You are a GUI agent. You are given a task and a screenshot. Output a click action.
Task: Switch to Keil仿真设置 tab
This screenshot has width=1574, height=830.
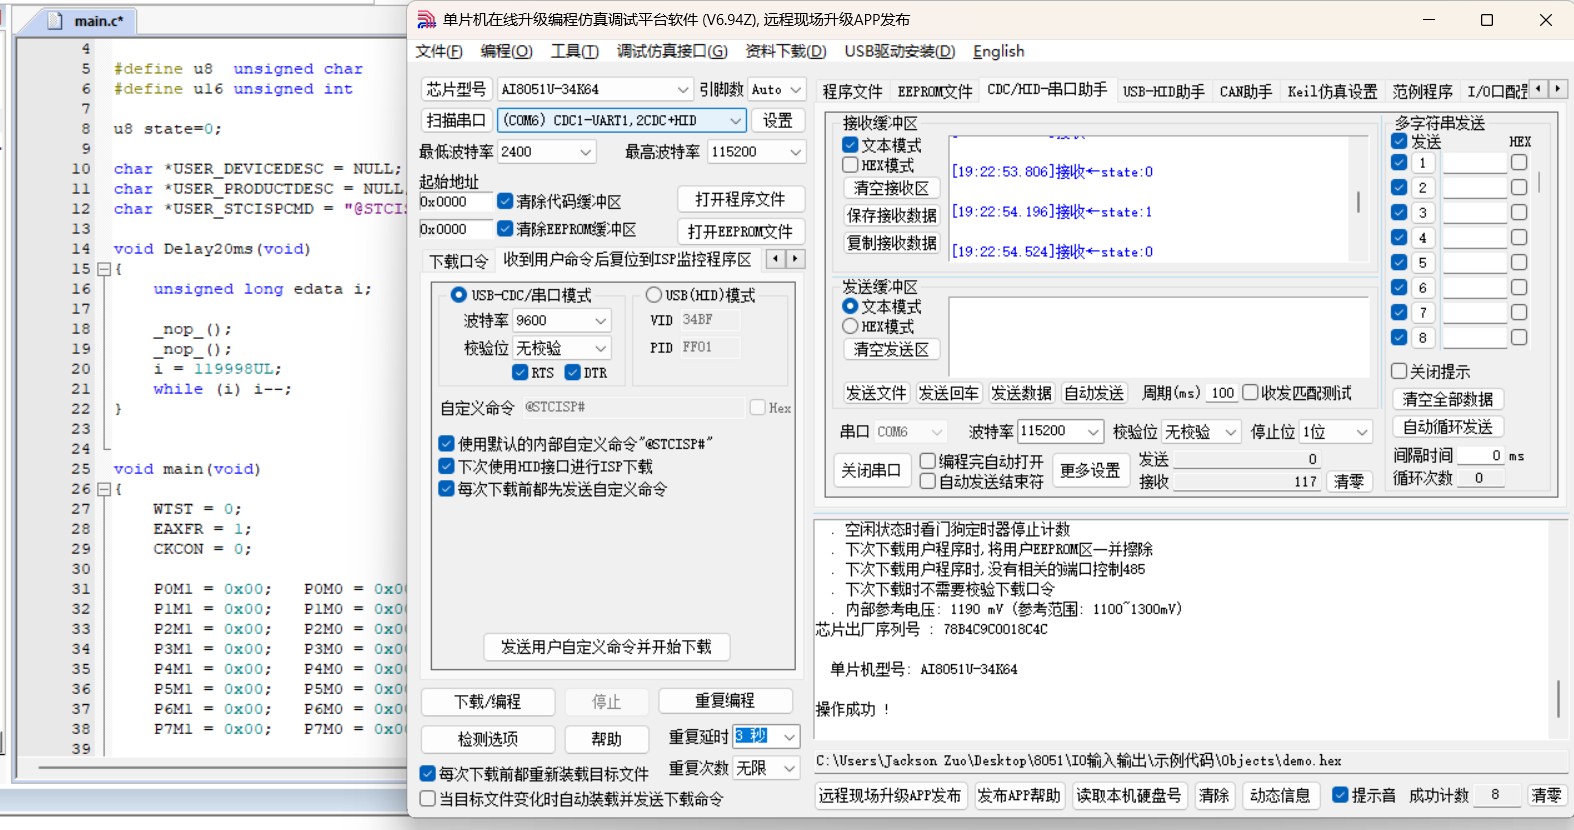pos(1332,91)
